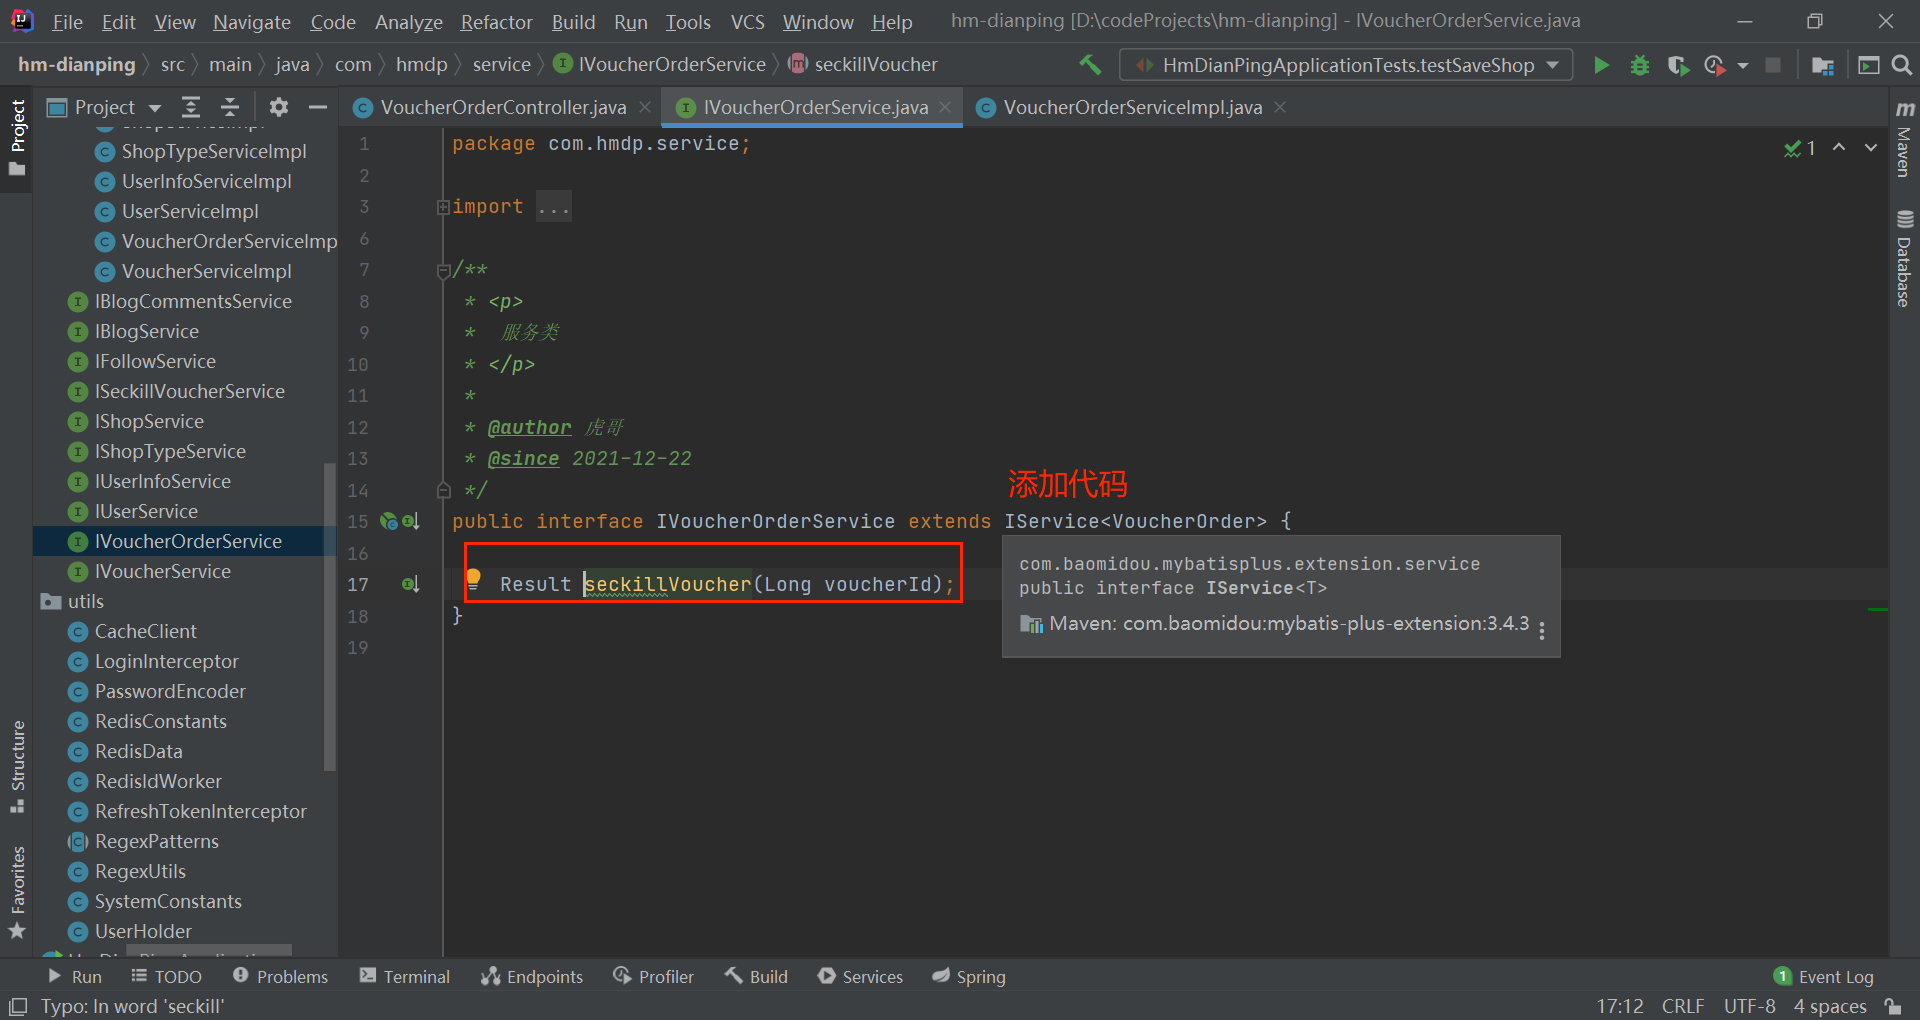
Task: Click inspection status checkmark widget
Action: 1800,148
